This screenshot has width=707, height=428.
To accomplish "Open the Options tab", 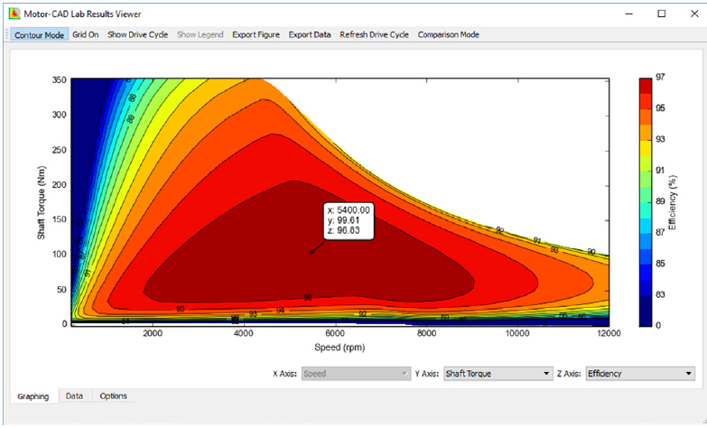I will tap(113, 396).
